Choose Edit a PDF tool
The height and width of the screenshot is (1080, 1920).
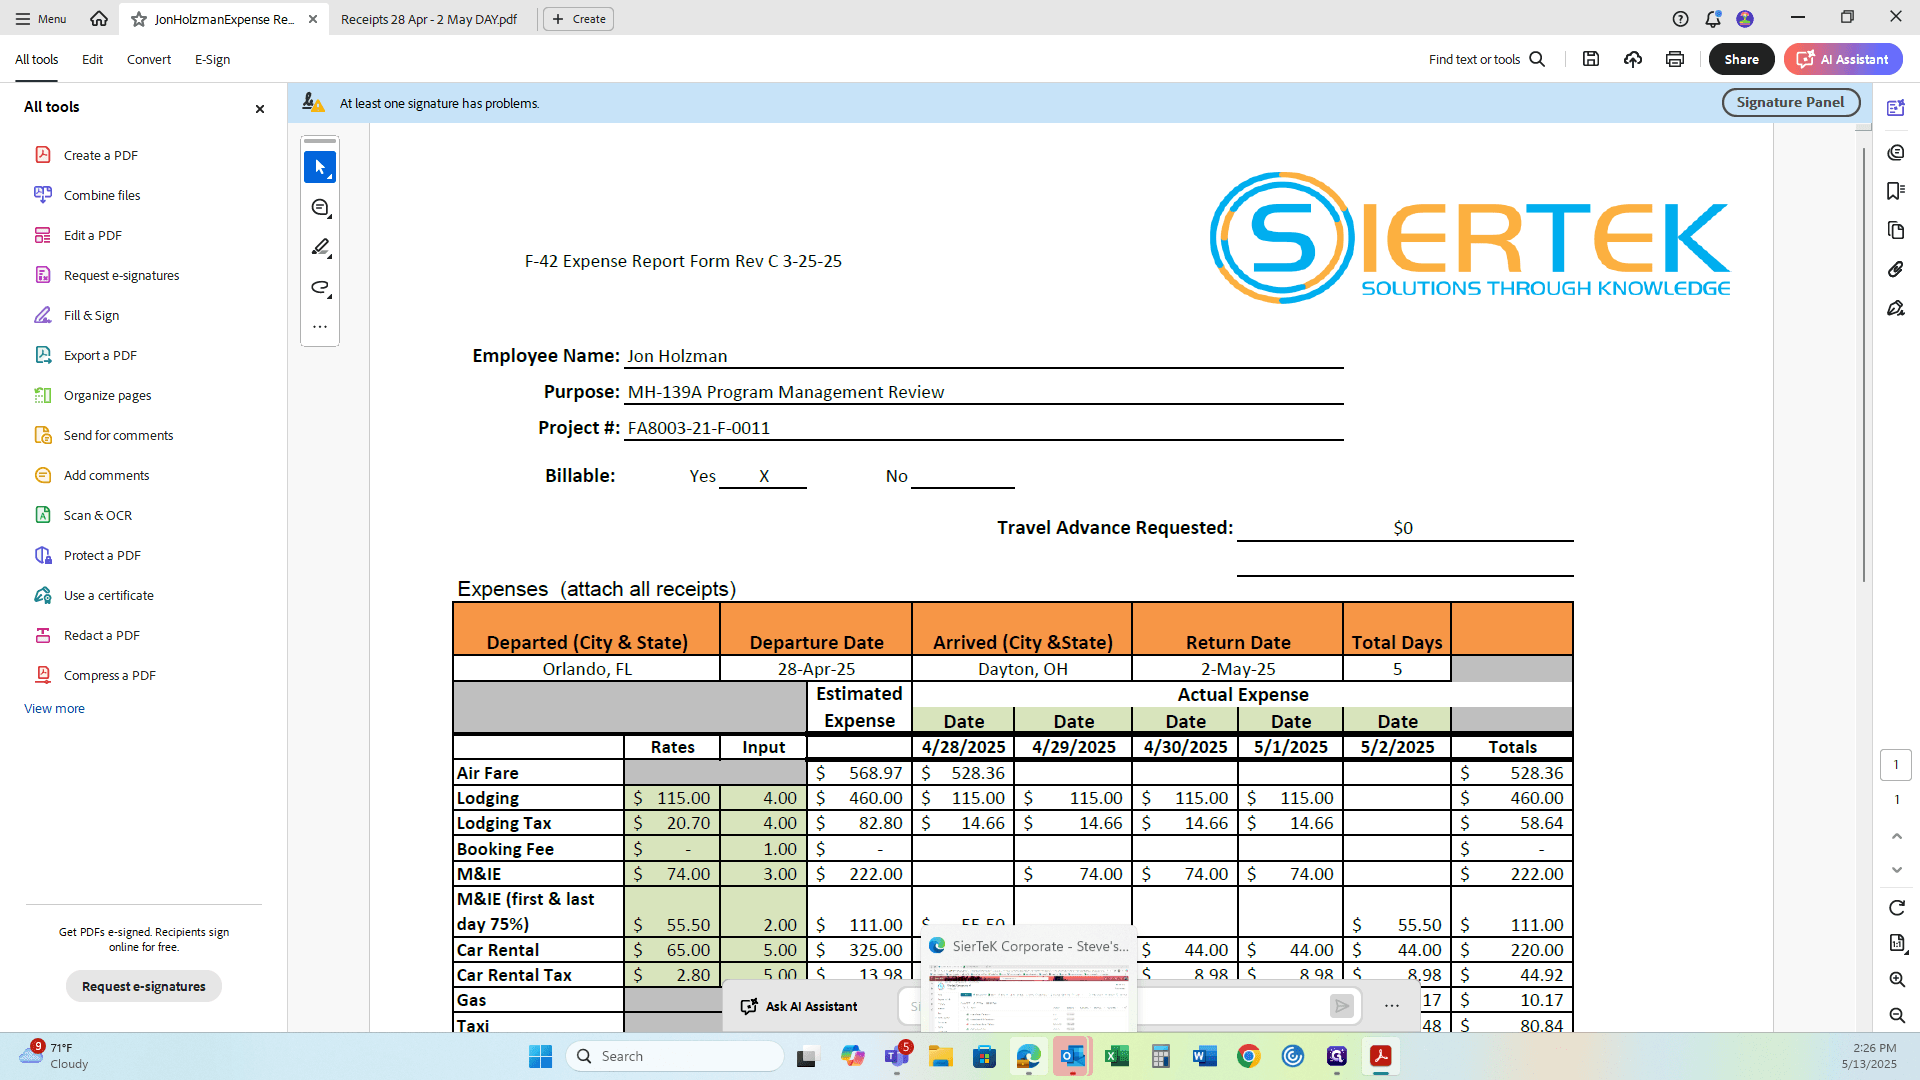92,235
